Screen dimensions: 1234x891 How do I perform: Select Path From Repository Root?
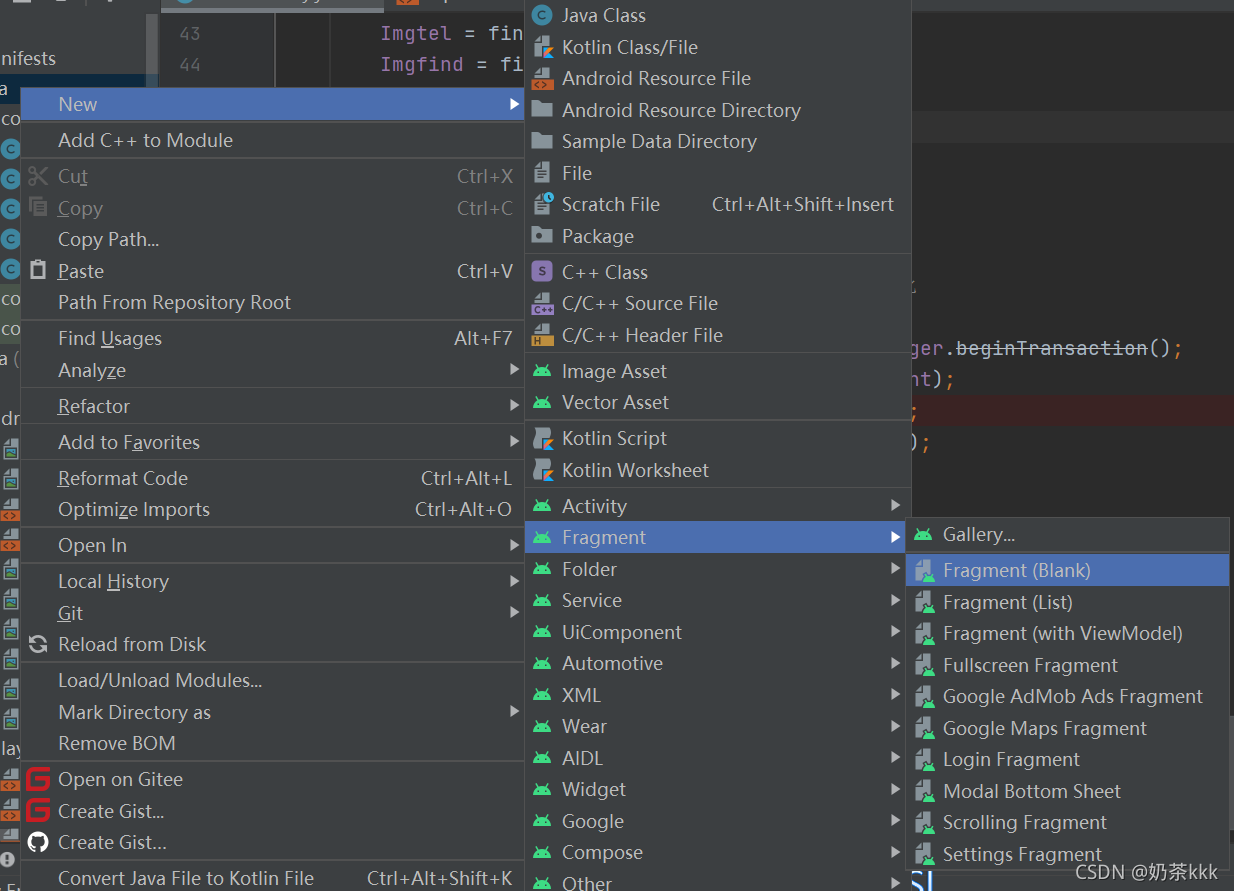272,302
